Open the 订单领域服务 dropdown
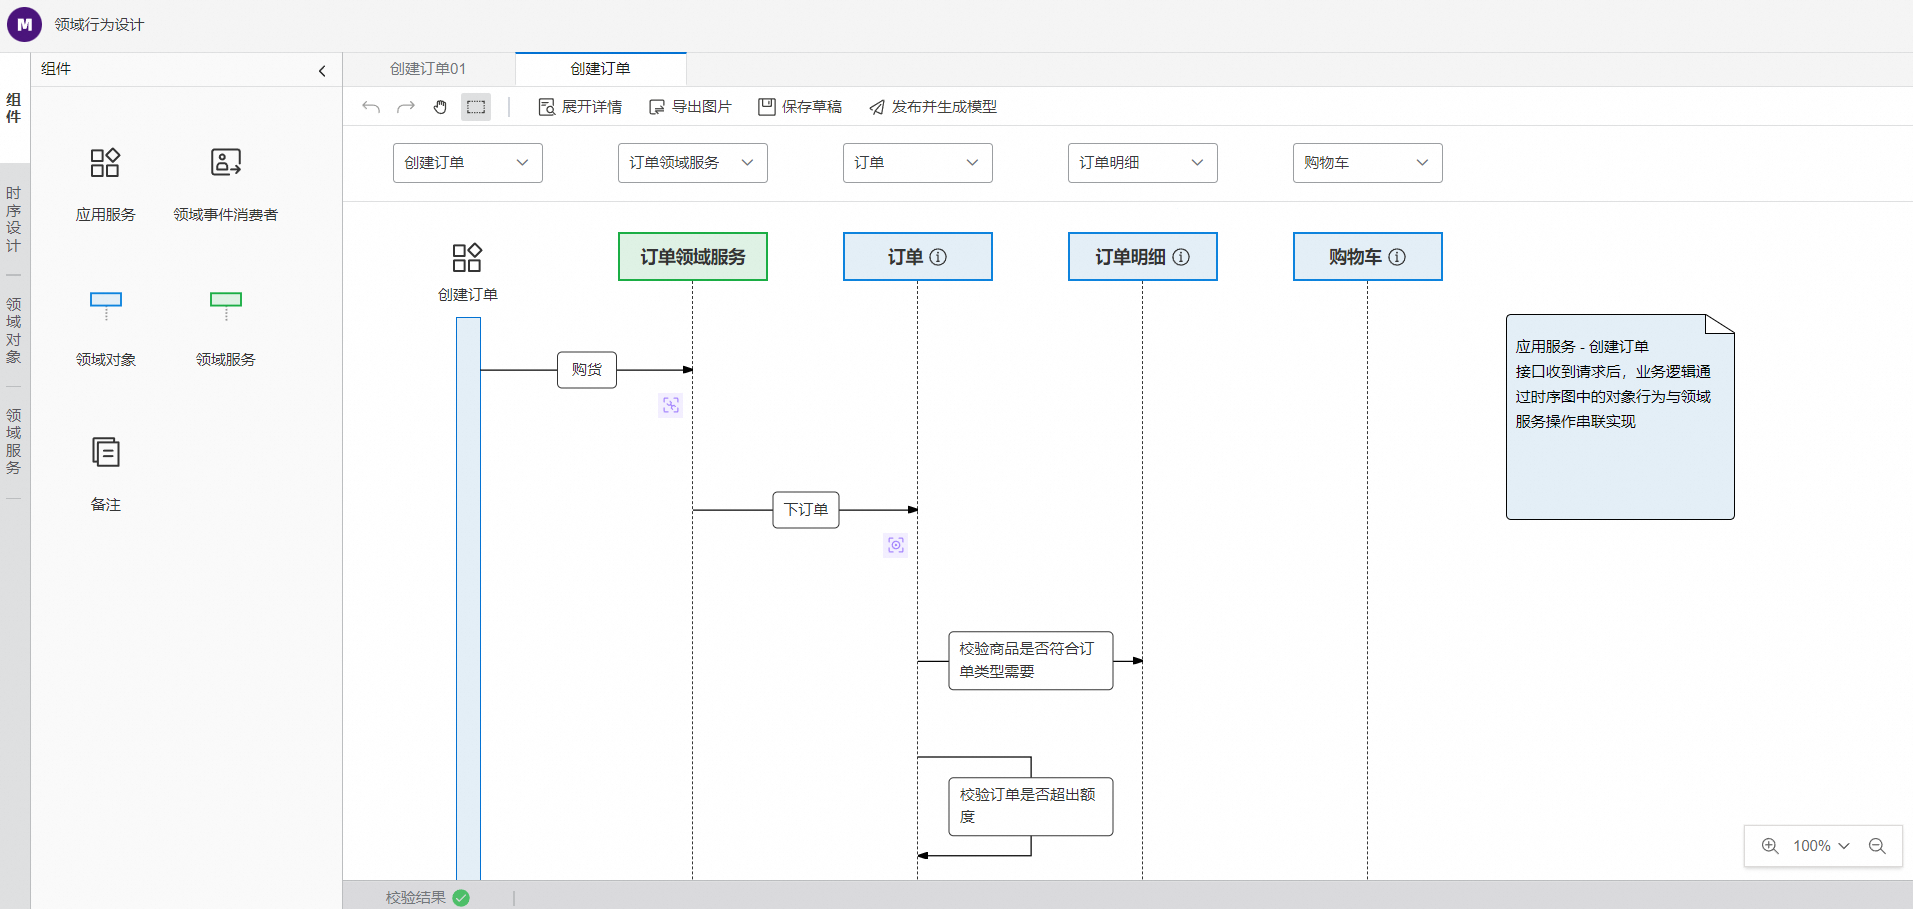The image size is (1913, 909). (693, 163)
